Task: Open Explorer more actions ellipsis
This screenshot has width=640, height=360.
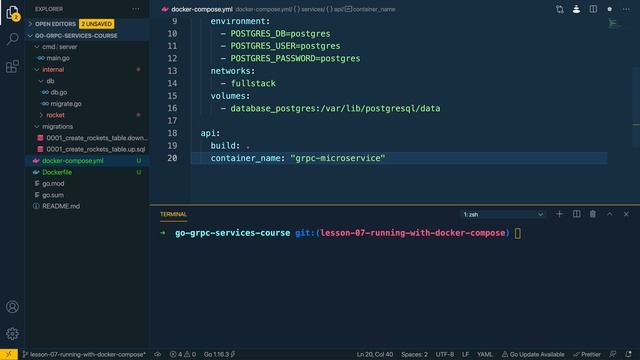Action: [136, 9]
